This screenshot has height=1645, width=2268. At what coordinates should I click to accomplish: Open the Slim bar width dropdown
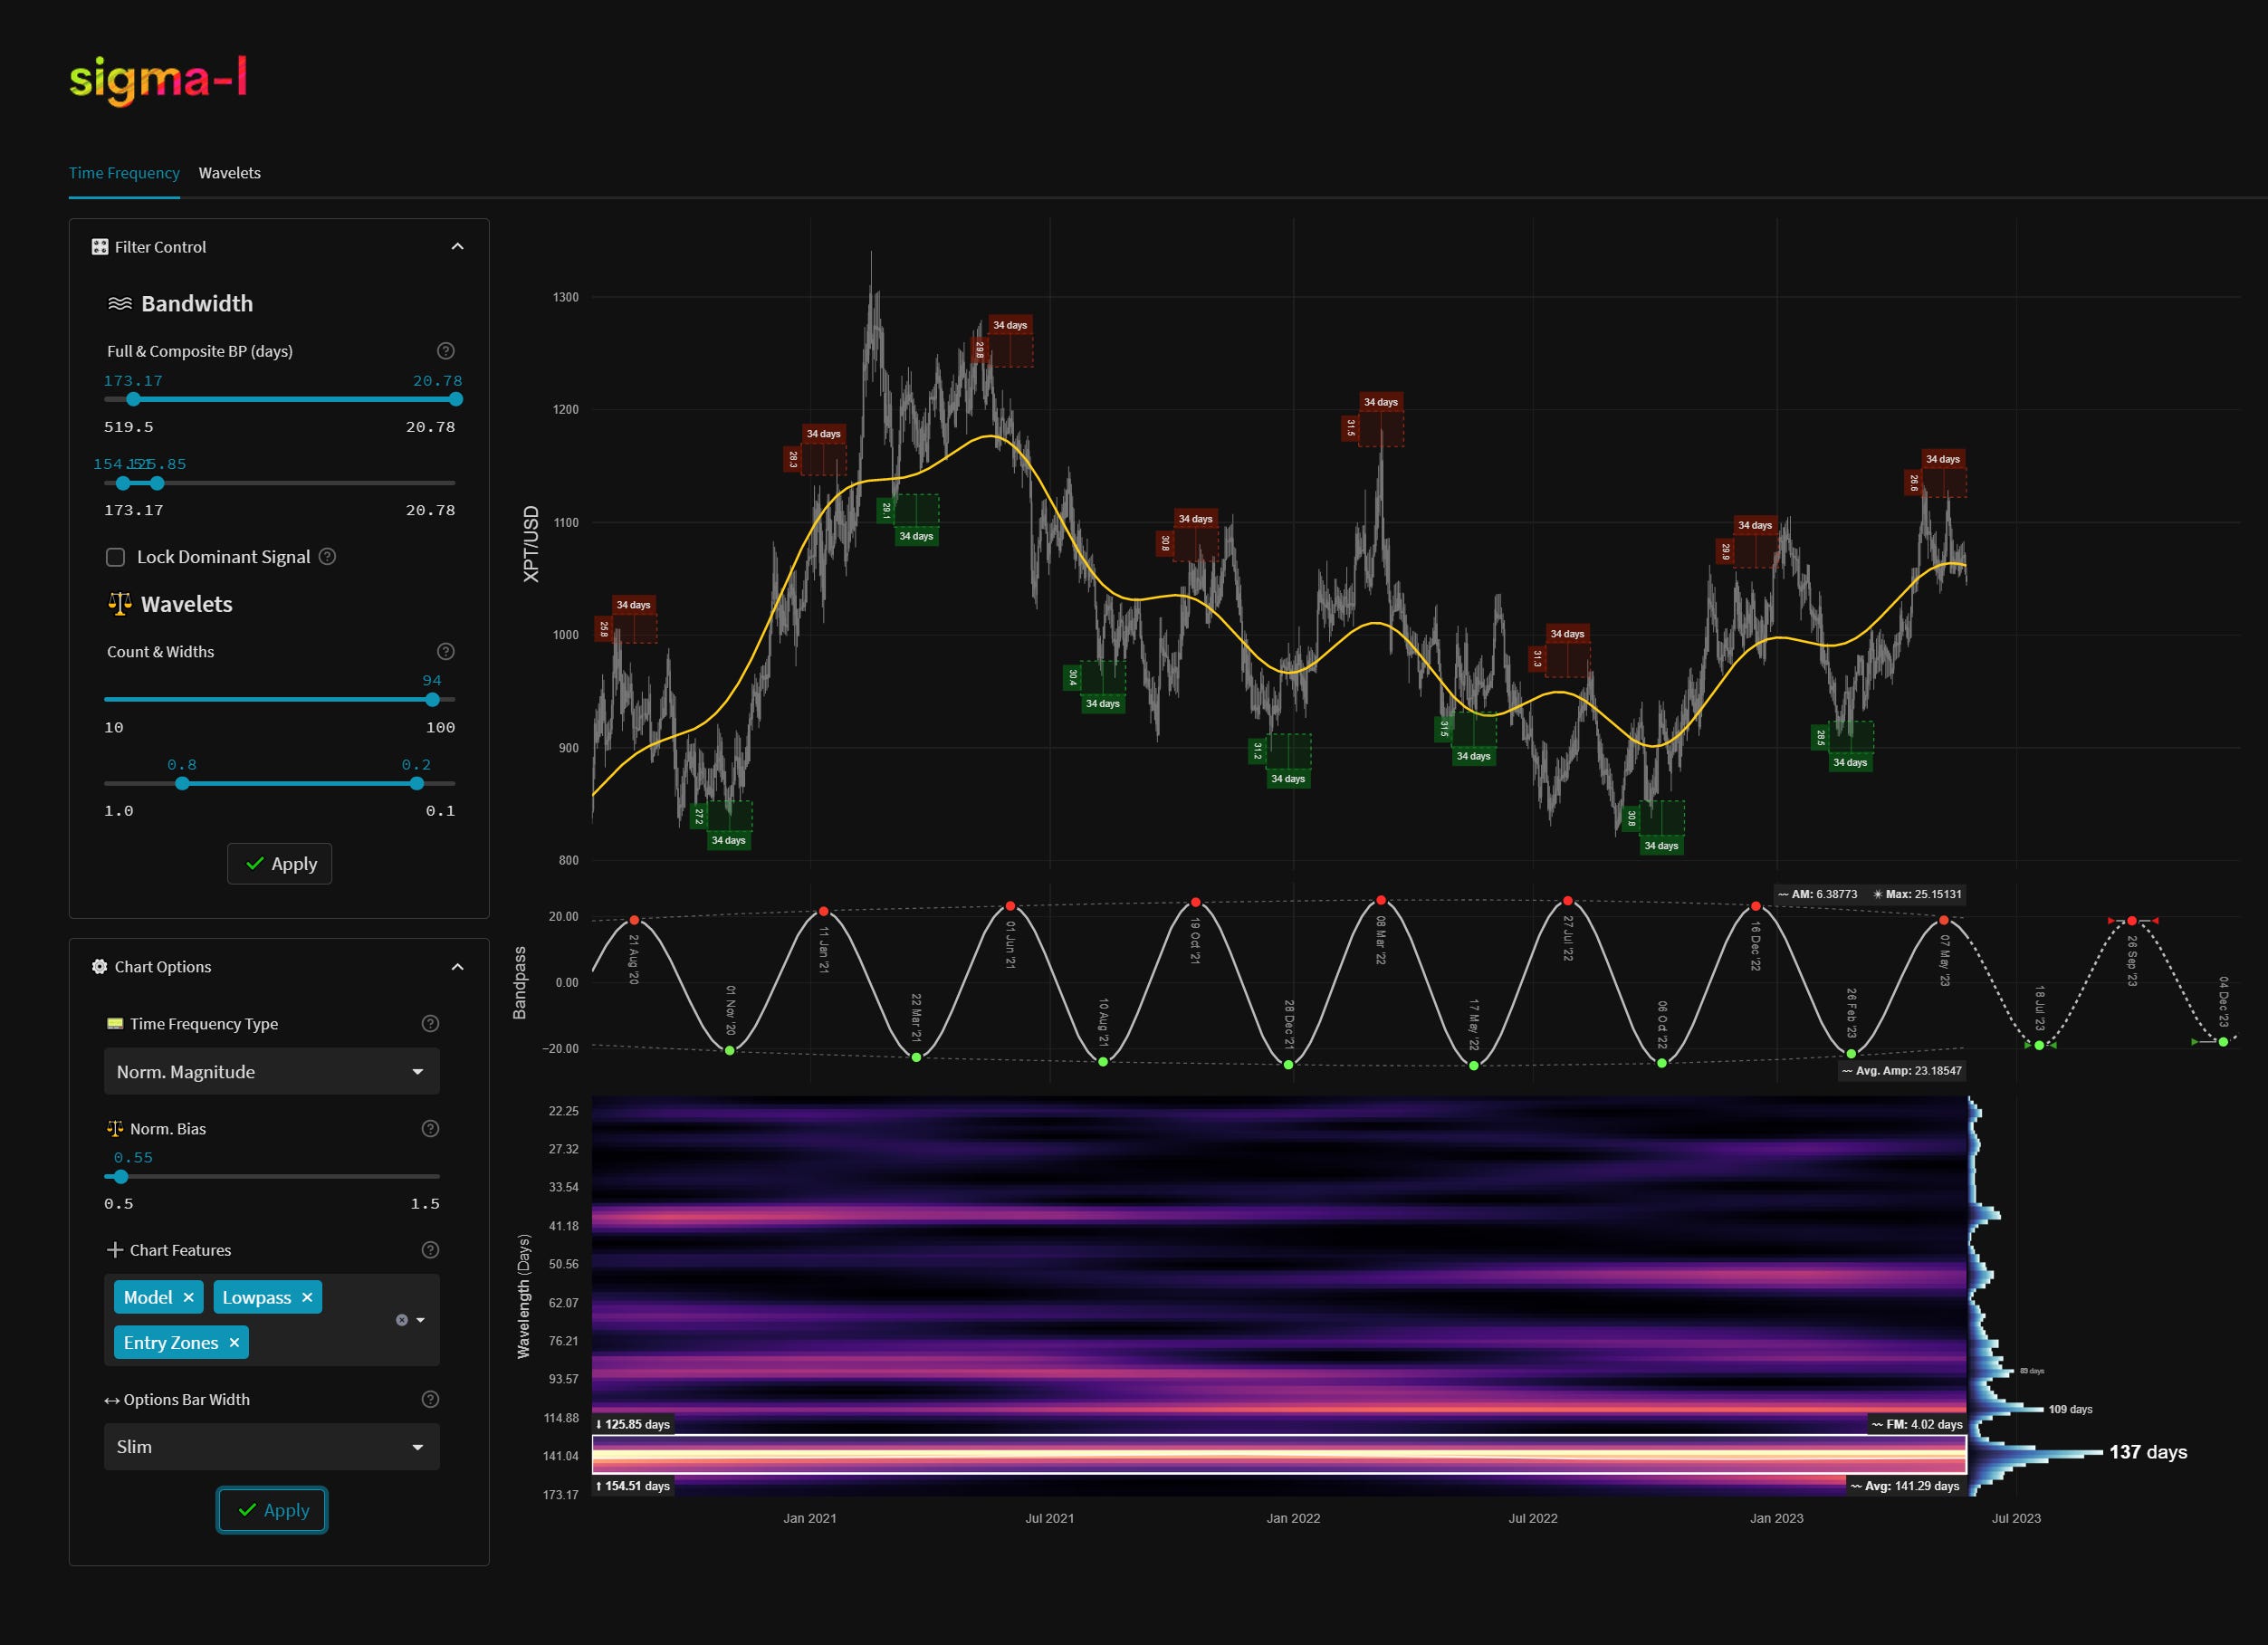click(x=271, y=1446)
